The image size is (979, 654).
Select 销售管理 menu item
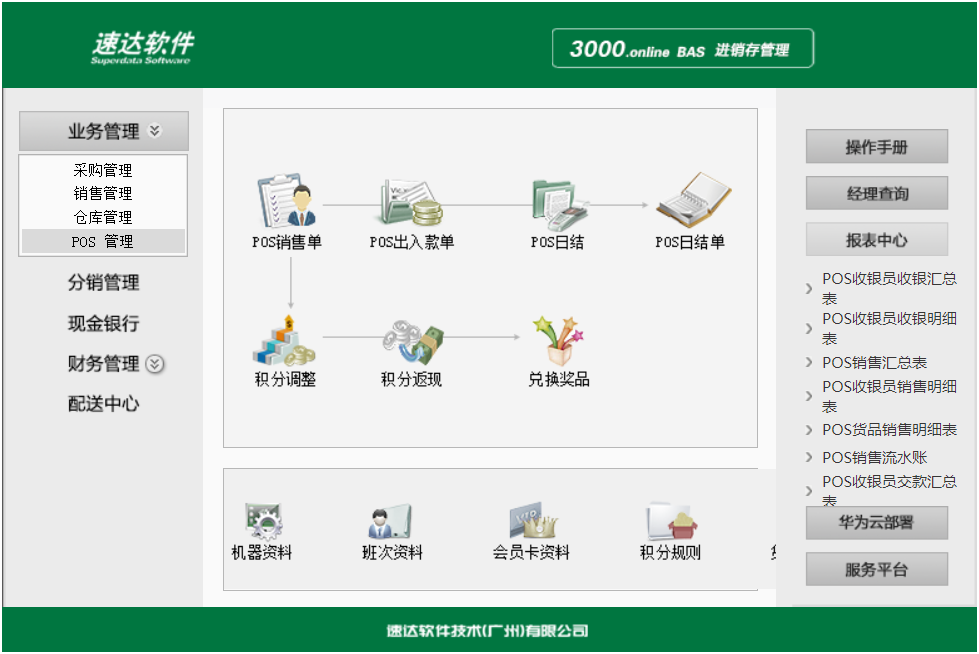pyautogui.click(x=103, y=194)
